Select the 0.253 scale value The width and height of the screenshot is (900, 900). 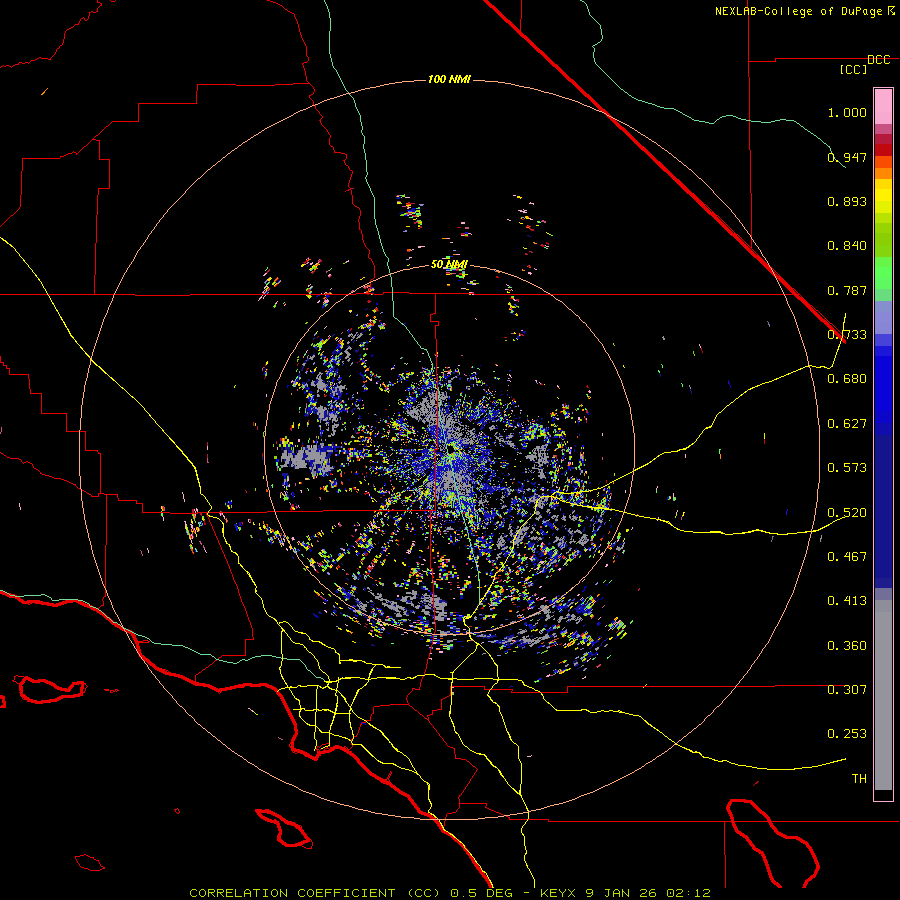click(847, 734)
